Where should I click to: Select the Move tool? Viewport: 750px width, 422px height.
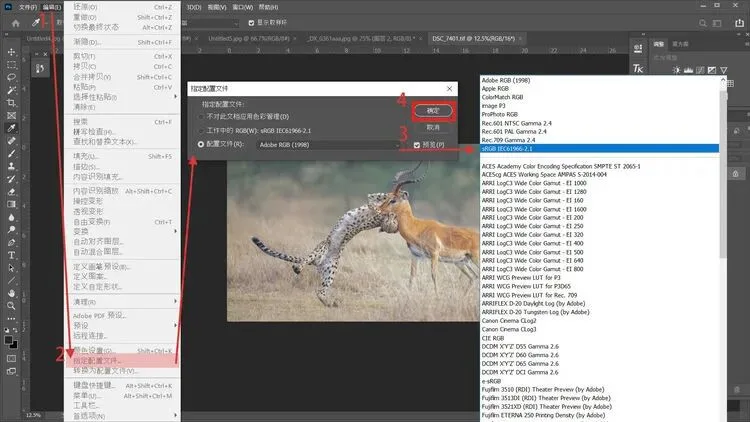(x=11, y=52)
